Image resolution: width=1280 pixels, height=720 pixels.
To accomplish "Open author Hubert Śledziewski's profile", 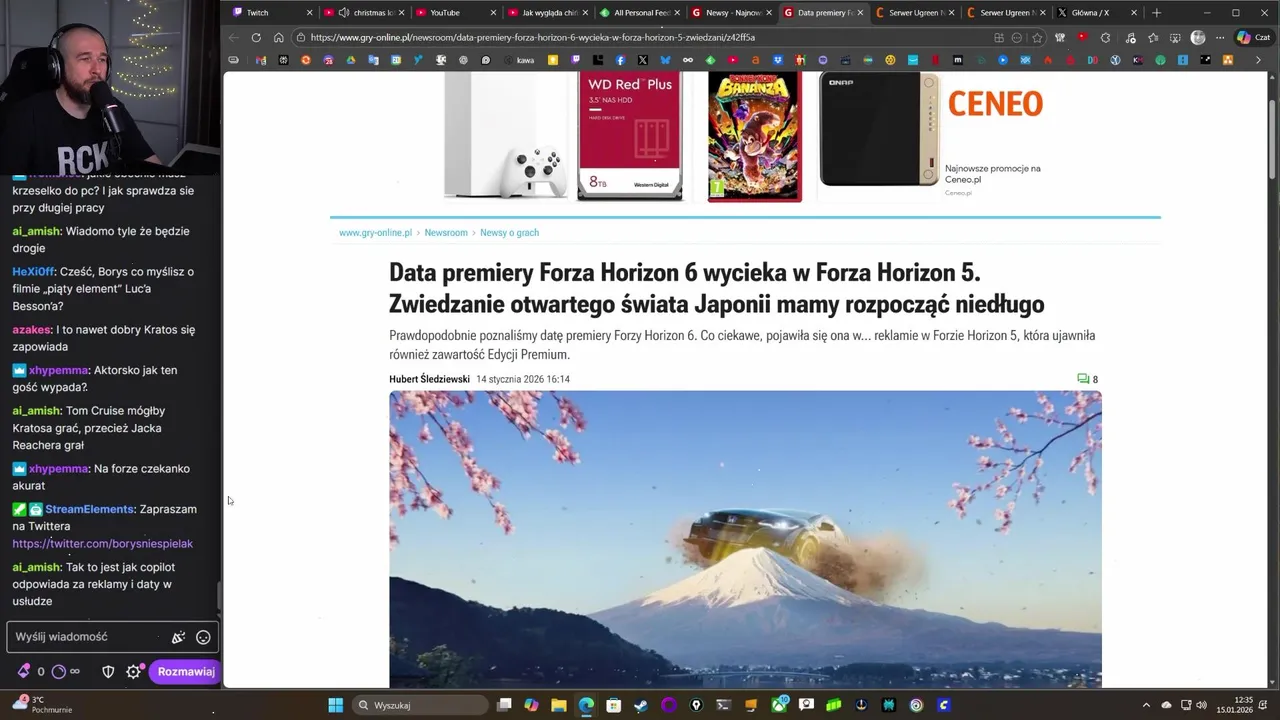I will [429, 379].
